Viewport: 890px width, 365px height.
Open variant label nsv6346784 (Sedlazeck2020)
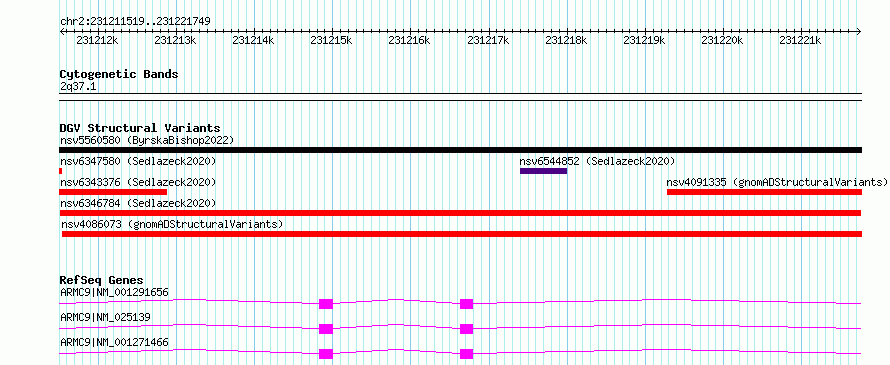(x=138, y=203)
